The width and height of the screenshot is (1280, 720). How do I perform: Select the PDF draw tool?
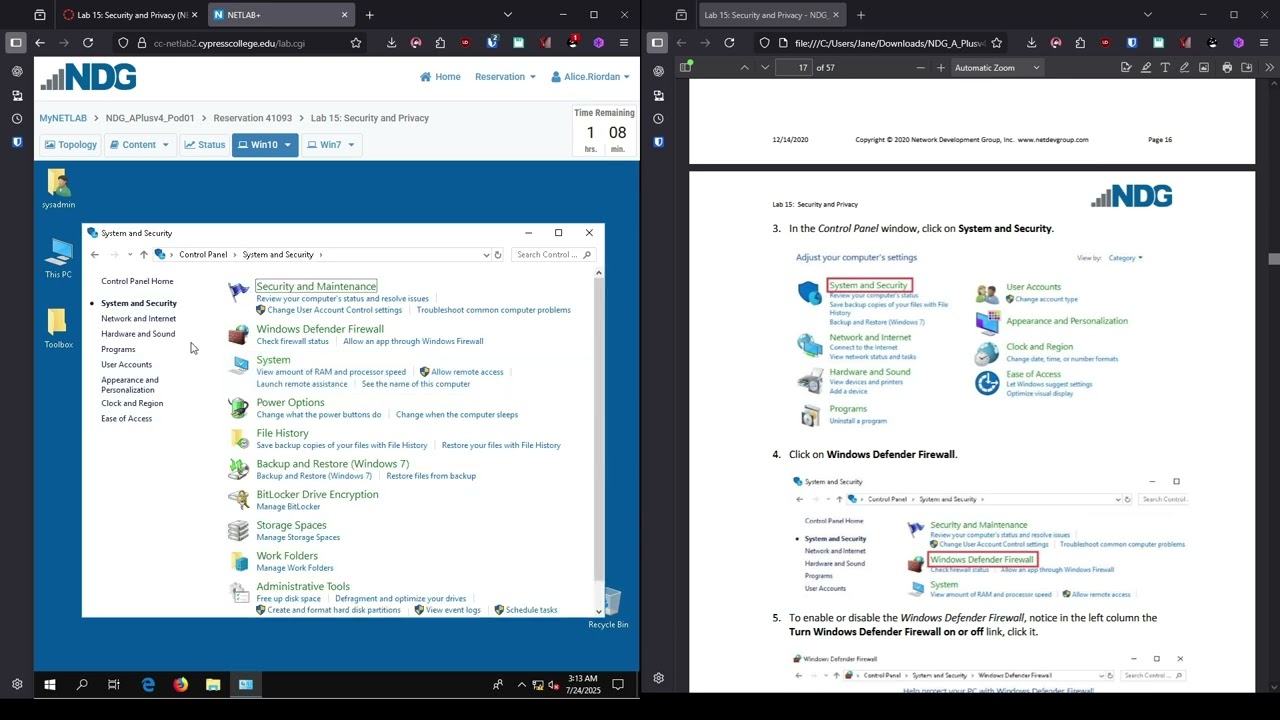pyautogui.click(x=1185, y=68)
